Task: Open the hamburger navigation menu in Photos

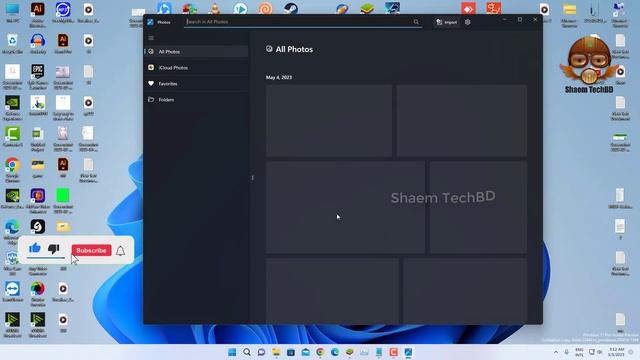Action: (x=151, y=38)
